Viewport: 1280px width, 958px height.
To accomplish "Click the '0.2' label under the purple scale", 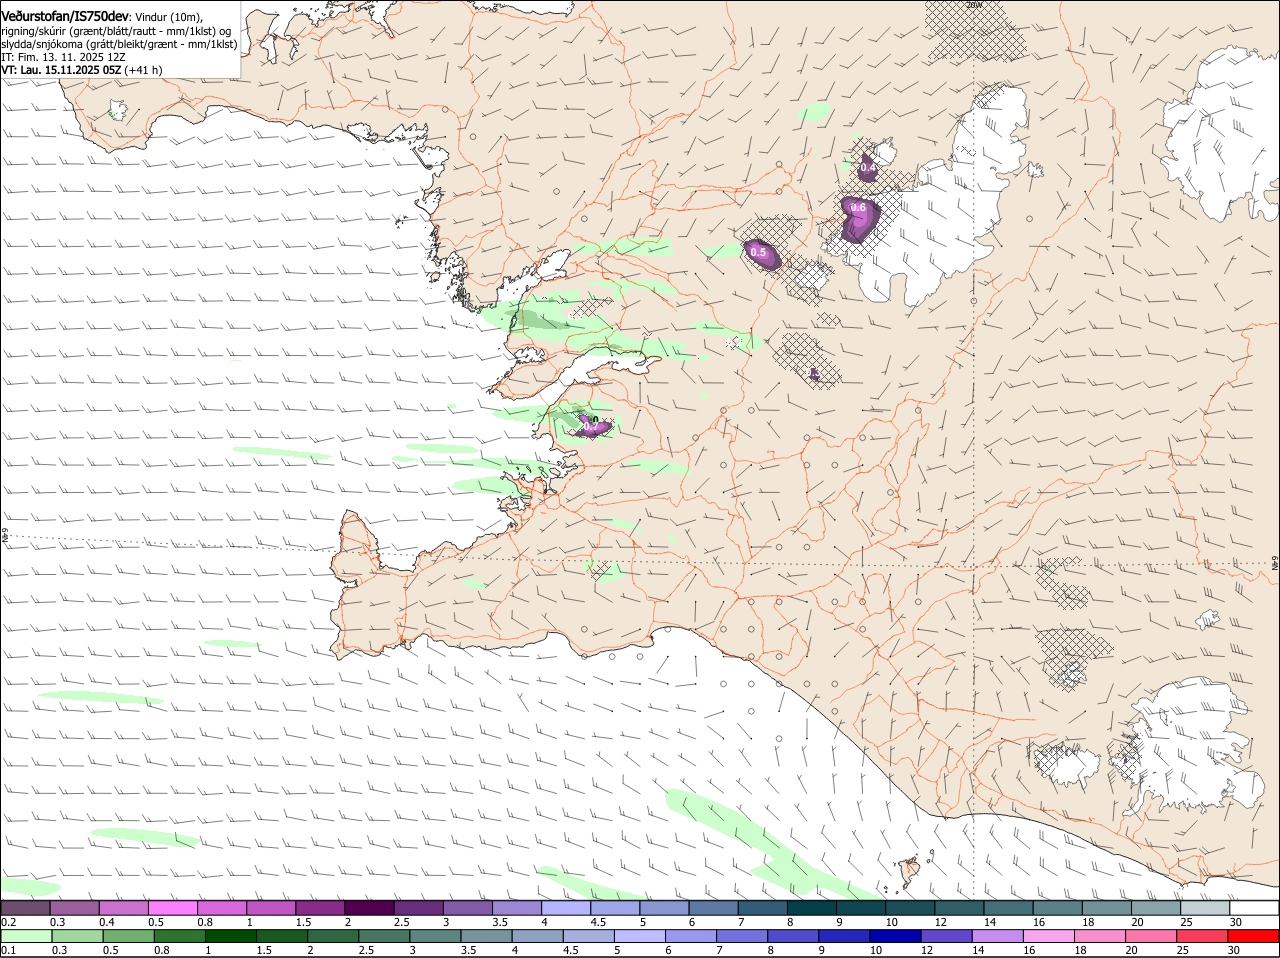I will (x=8, y=921).
